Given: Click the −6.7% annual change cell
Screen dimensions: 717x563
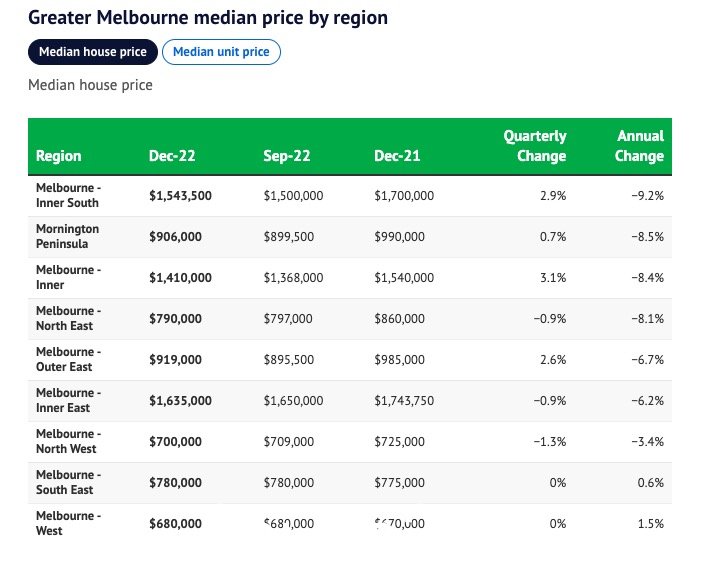Looking at the screenshot, I should point(647,359).
